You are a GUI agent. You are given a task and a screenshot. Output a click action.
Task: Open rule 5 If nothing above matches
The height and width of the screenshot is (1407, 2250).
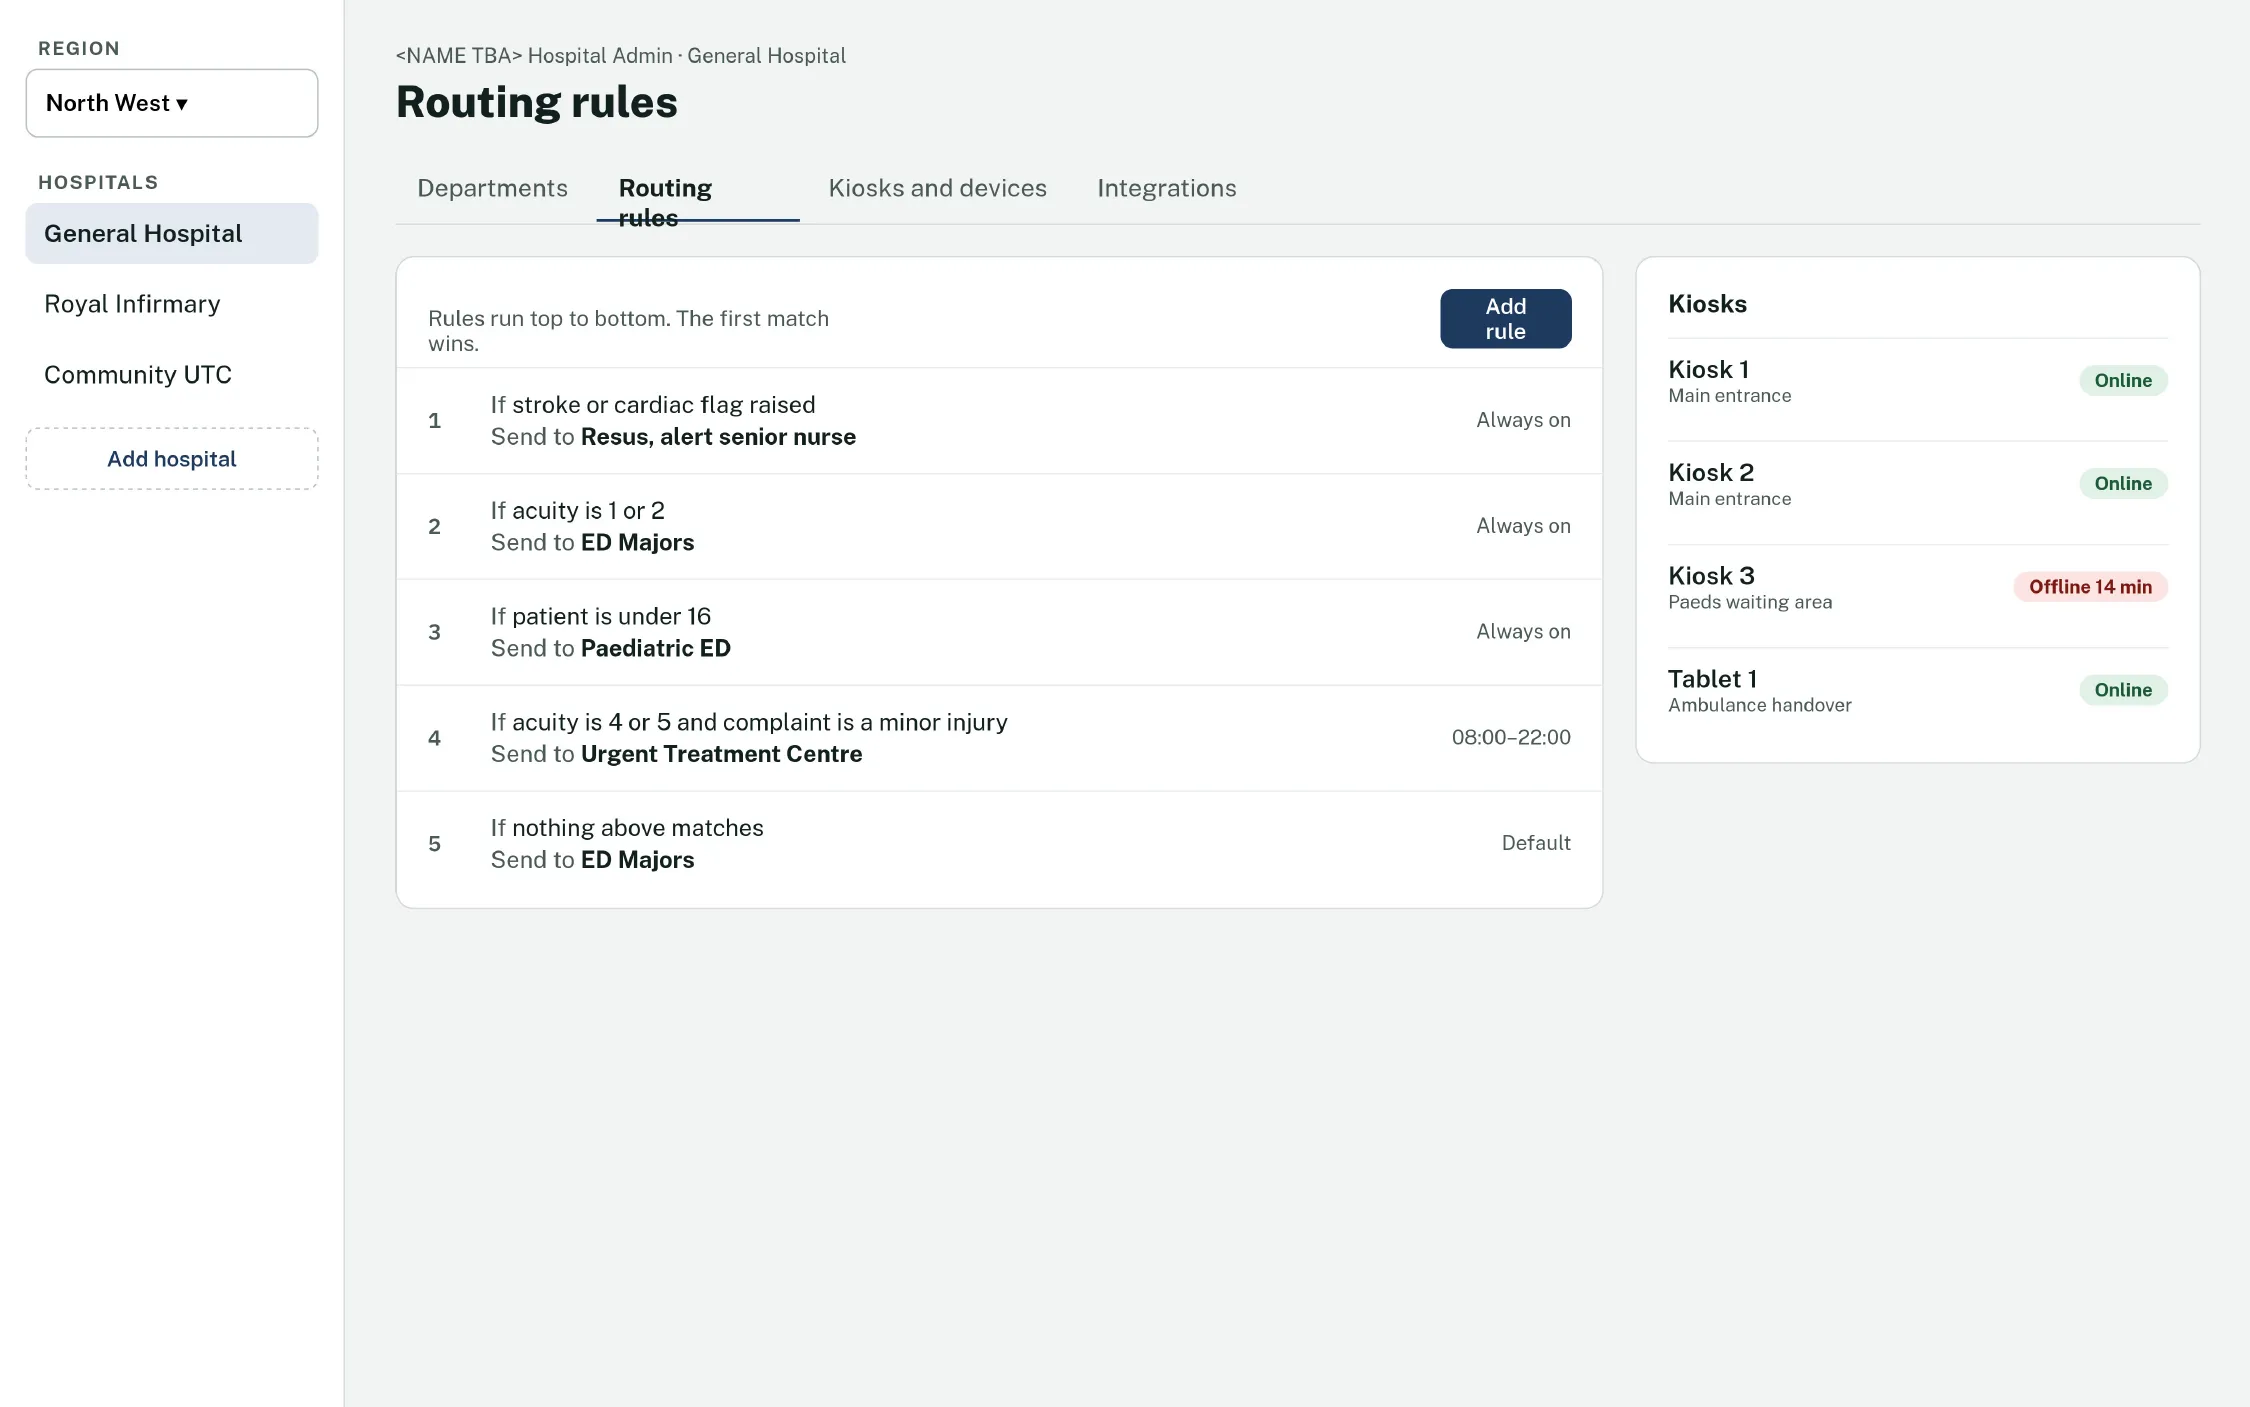coord(999,845)
